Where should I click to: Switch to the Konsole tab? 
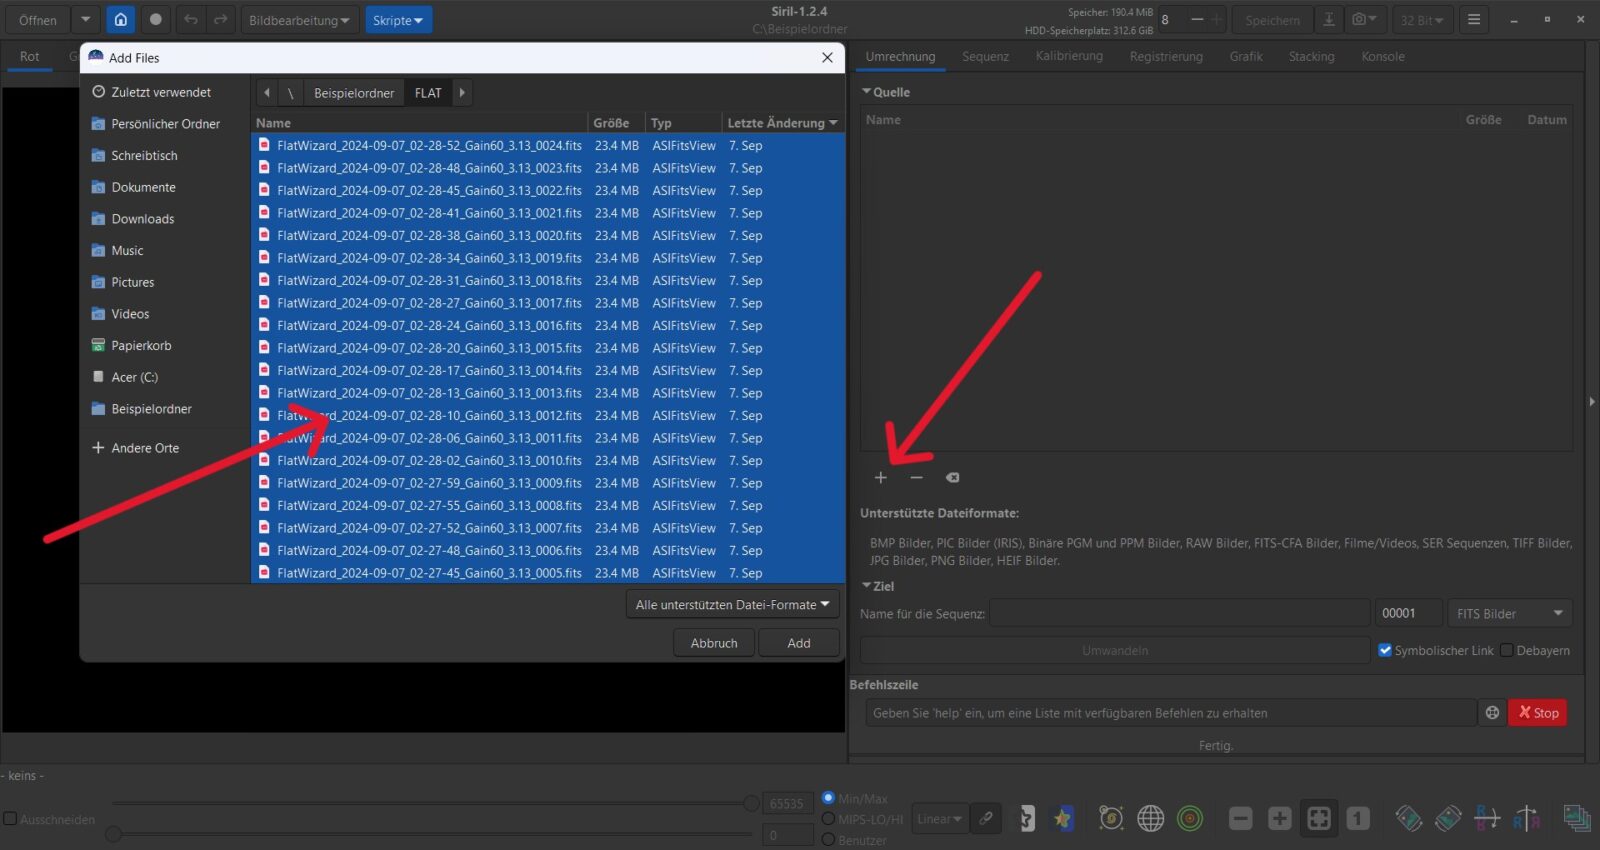tap(1383, 57)
